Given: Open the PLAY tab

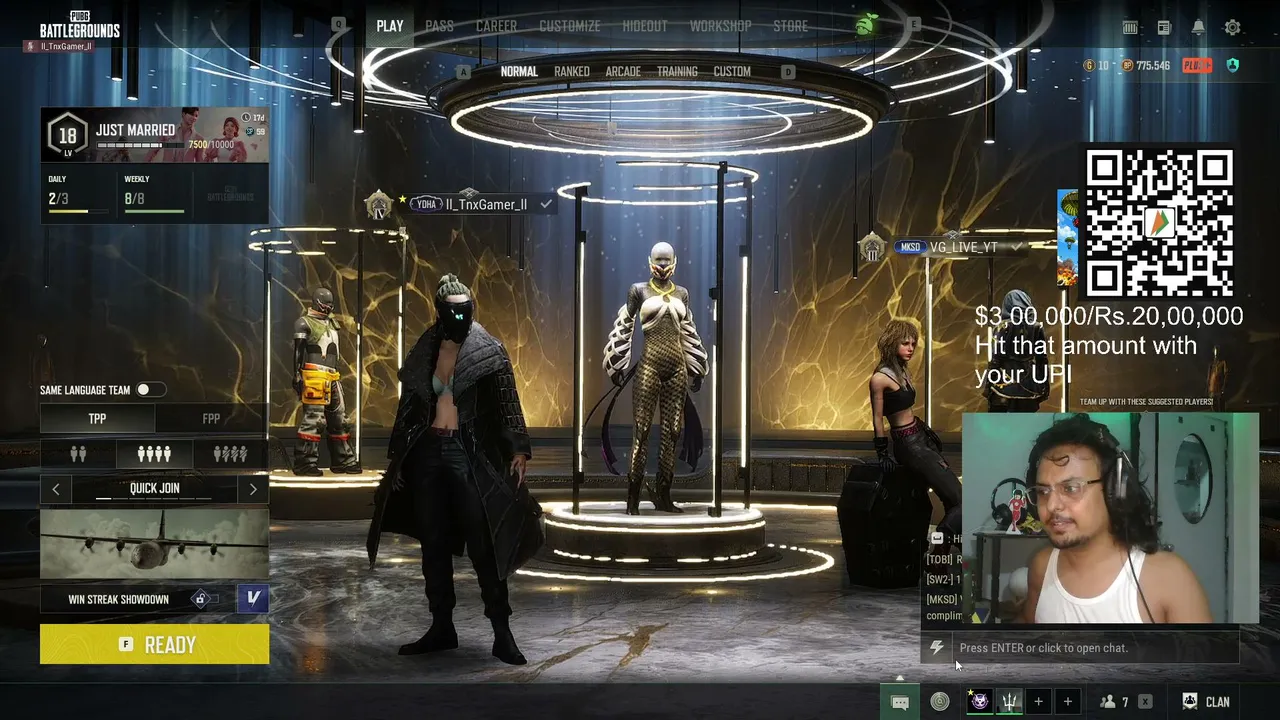Looking at the screenshot, I should 390,26.
